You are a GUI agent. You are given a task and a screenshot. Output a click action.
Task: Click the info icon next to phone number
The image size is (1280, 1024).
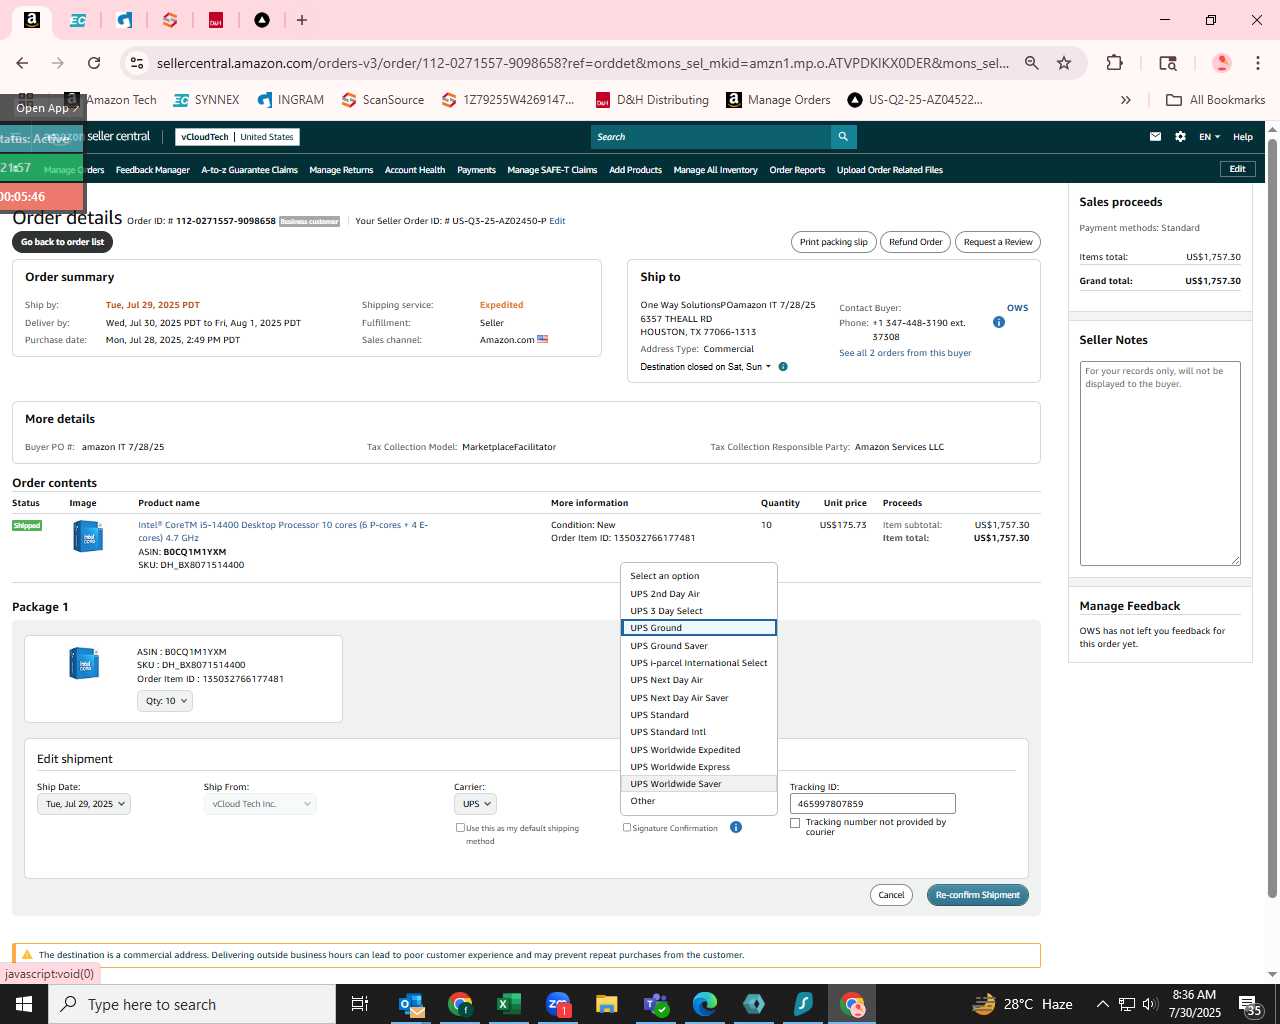[998, 322]
